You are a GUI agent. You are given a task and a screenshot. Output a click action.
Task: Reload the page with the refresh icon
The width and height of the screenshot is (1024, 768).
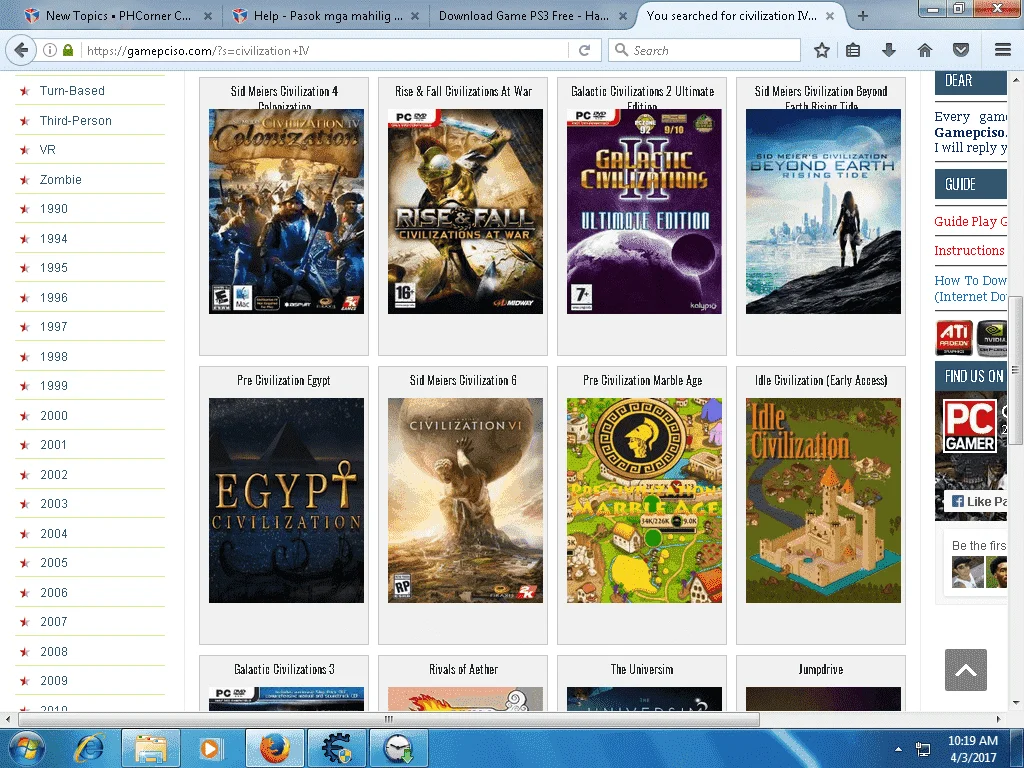coord(584,50)
